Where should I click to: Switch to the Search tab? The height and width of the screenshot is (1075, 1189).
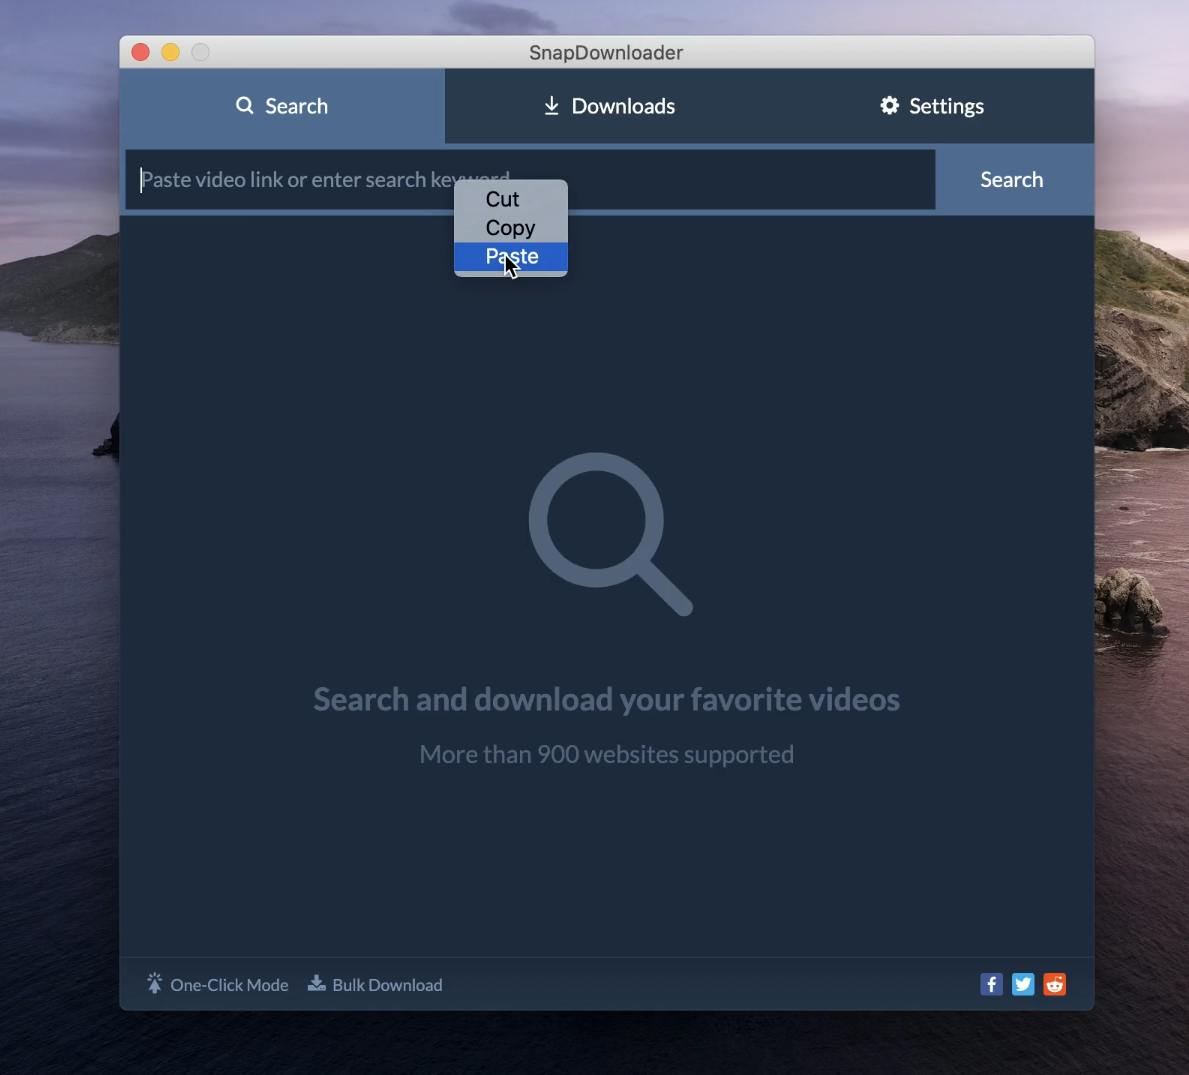pyautogui.click(x=282, y=106)
